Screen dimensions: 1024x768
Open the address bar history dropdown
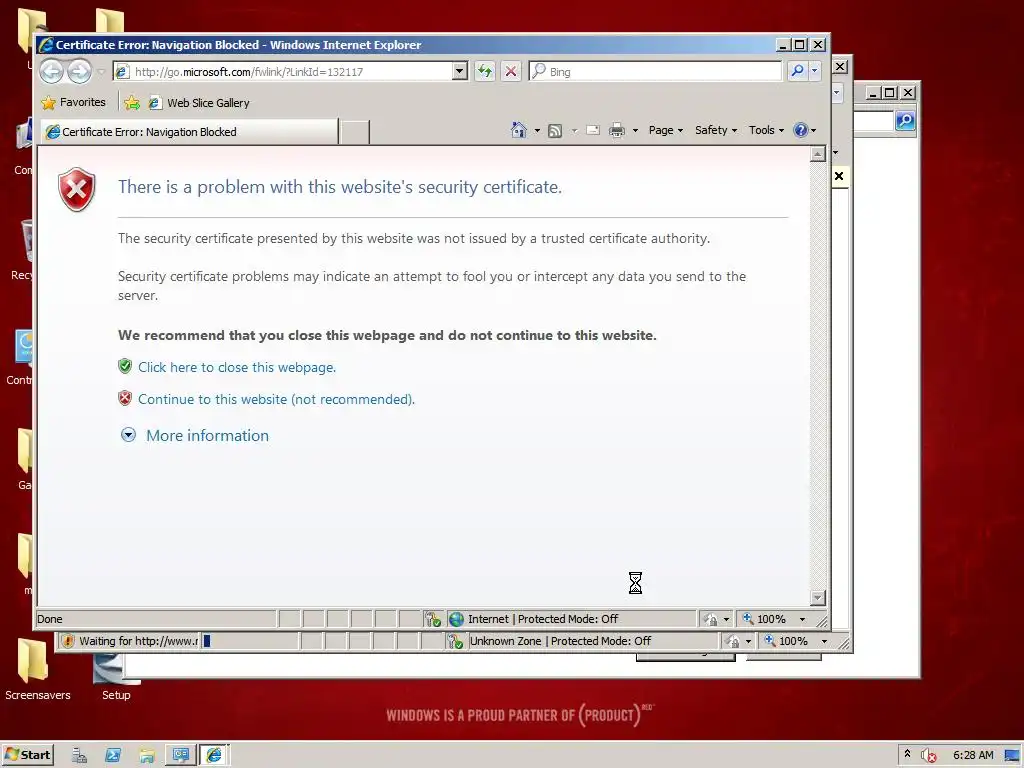(460, 71)
